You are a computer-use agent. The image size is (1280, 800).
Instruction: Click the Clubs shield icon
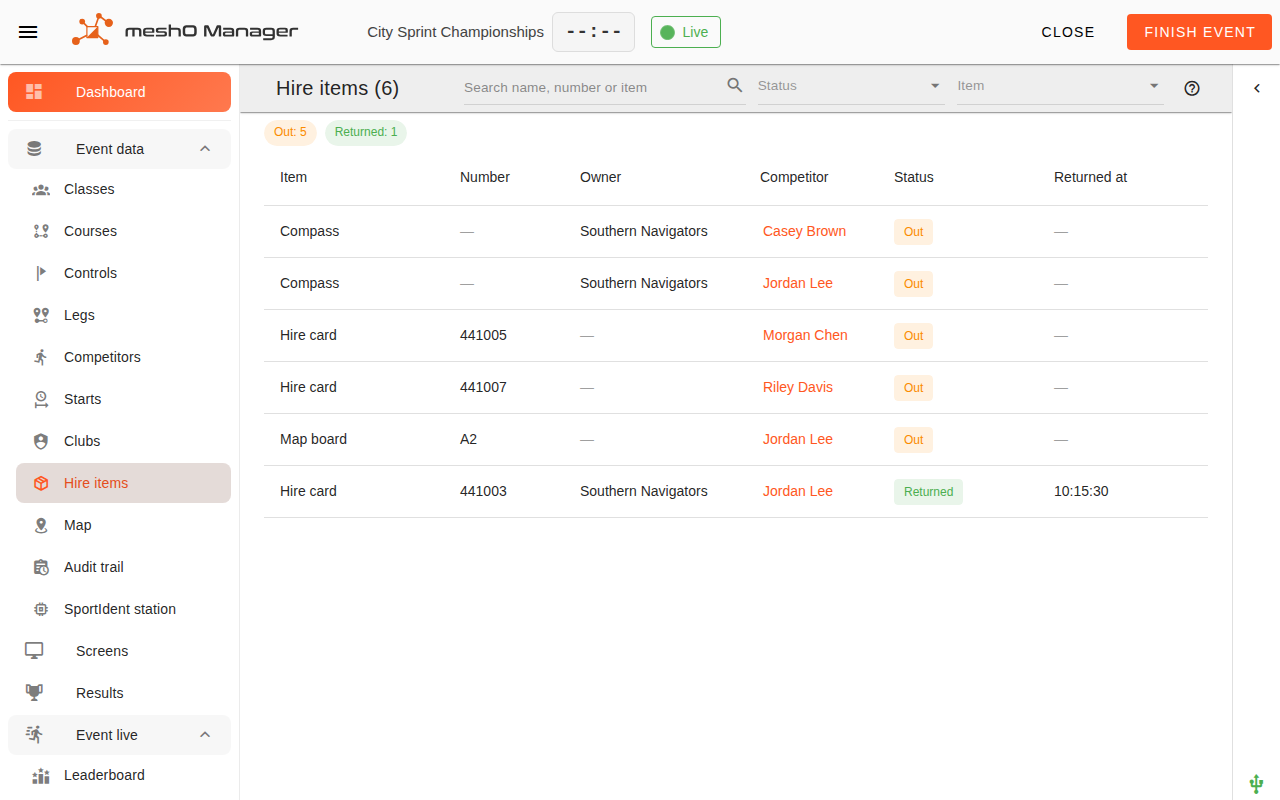(x=41, y=441)
